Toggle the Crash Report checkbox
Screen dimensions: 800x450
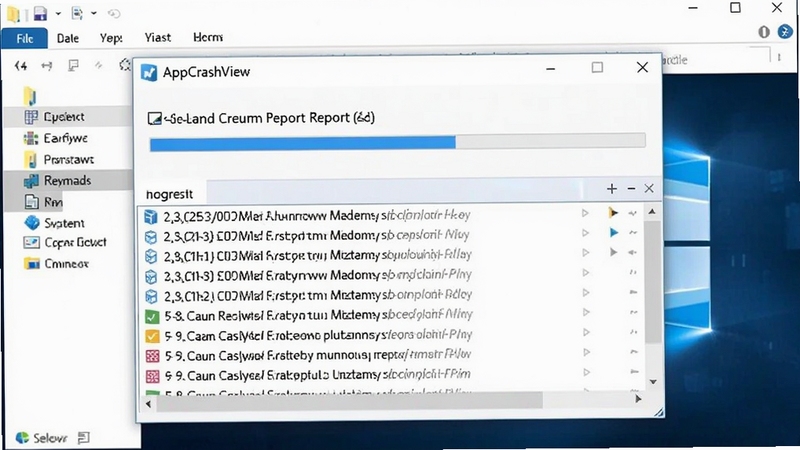[x=154, y=118]
